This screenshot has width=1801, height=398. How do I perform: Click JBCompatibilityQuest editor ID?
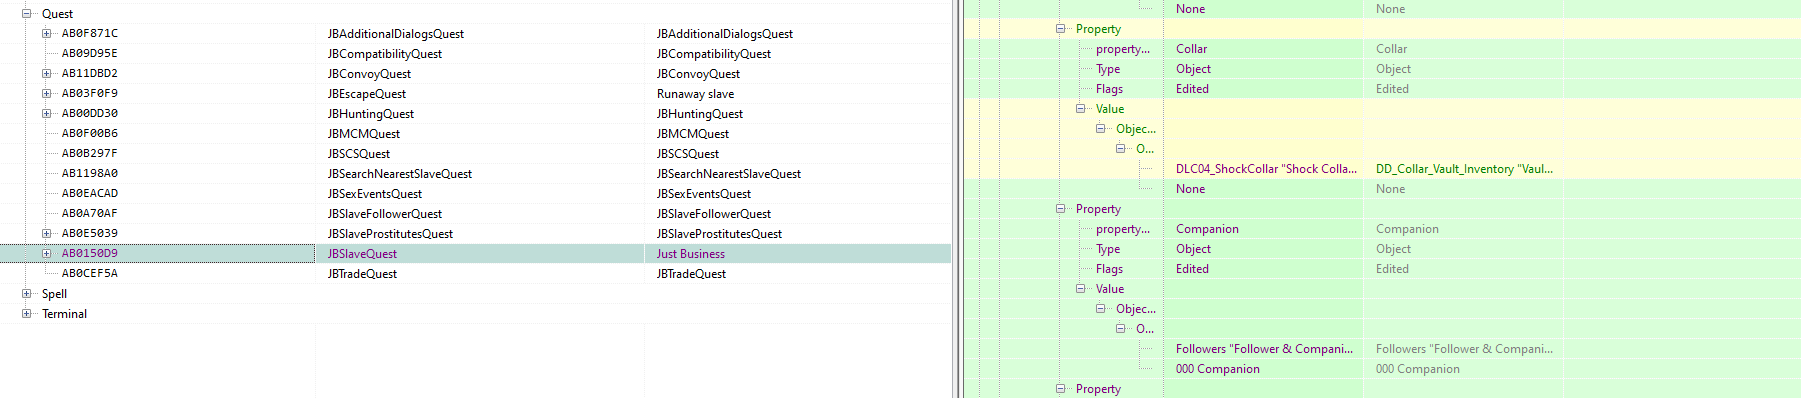(x=385, y=54)
